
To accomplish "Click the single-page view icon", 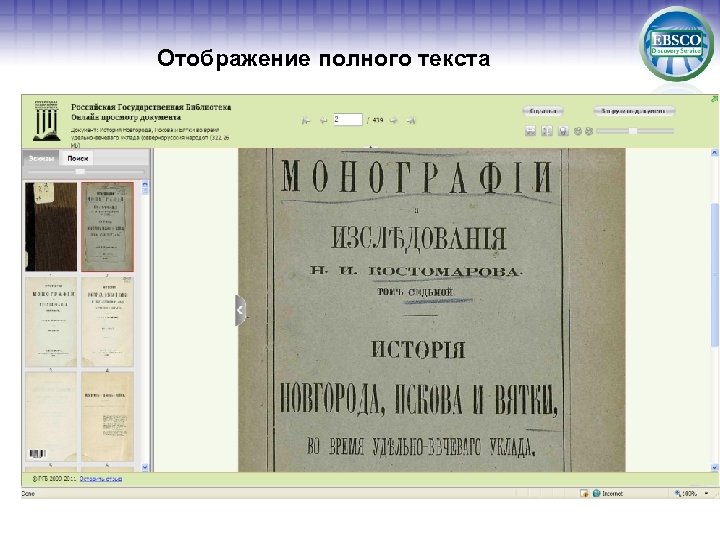I will pyautogui.click(x=563, y=131).
